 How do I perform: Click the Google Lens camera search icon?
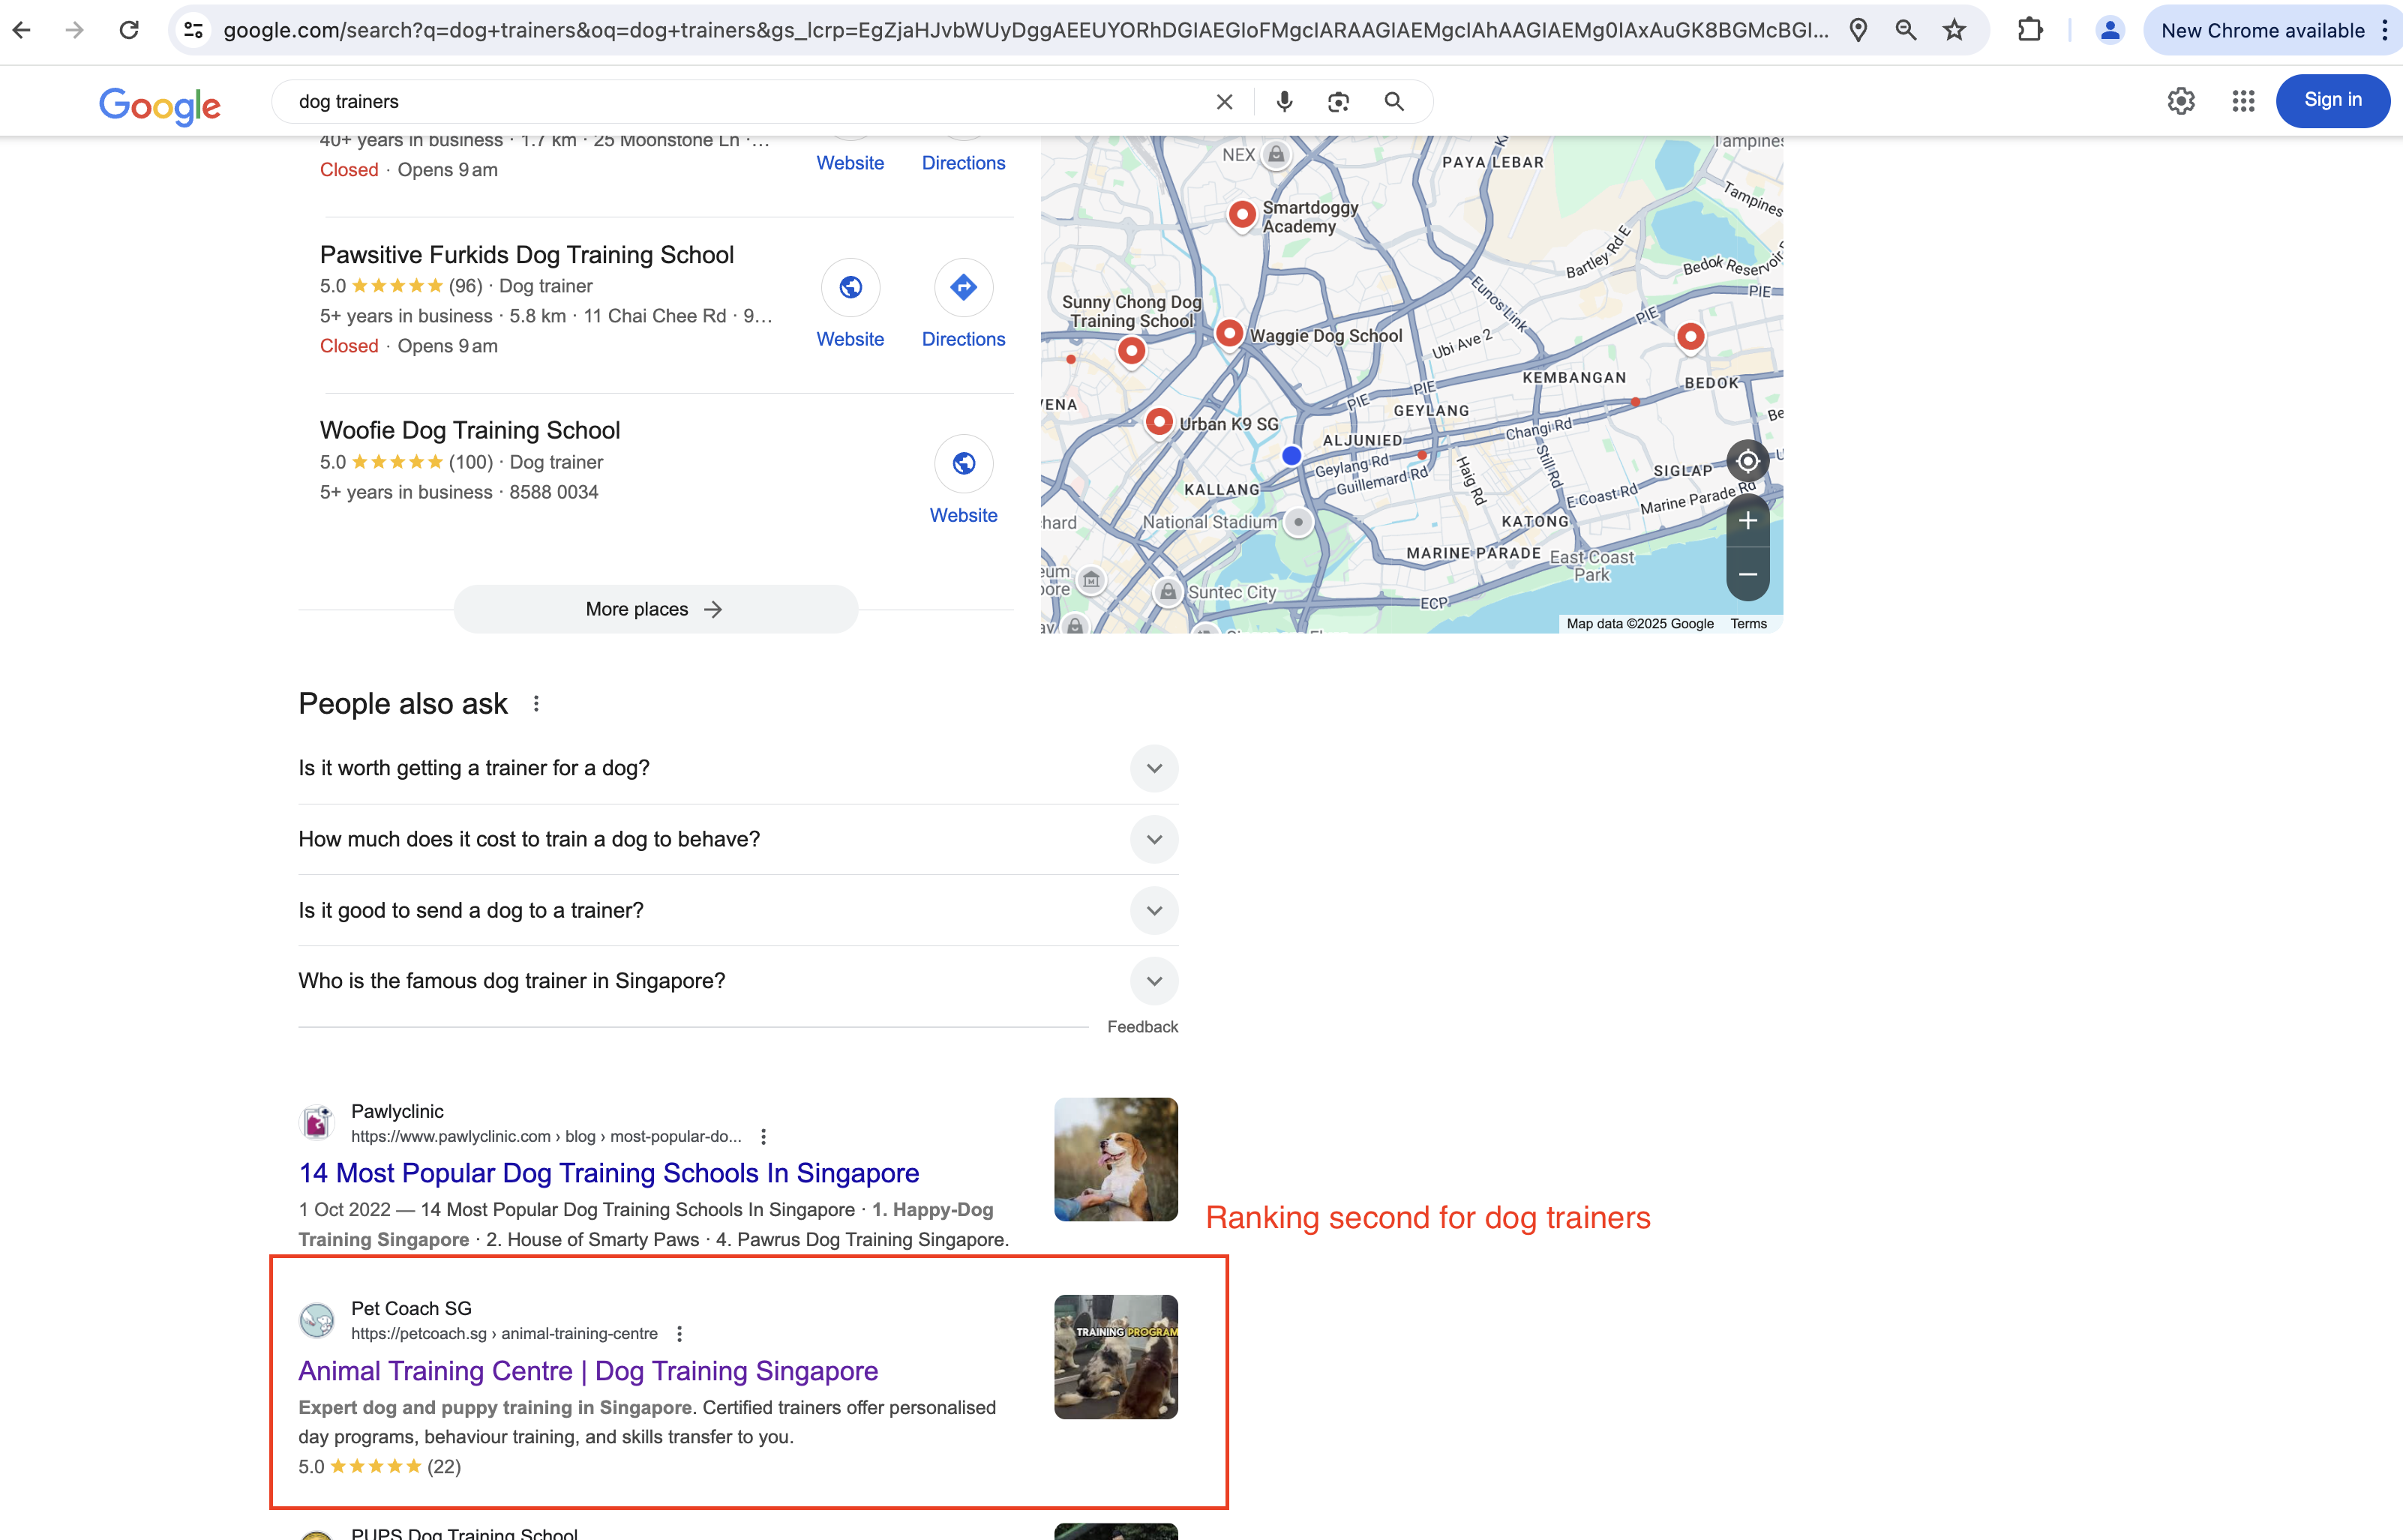[1338, 100]
